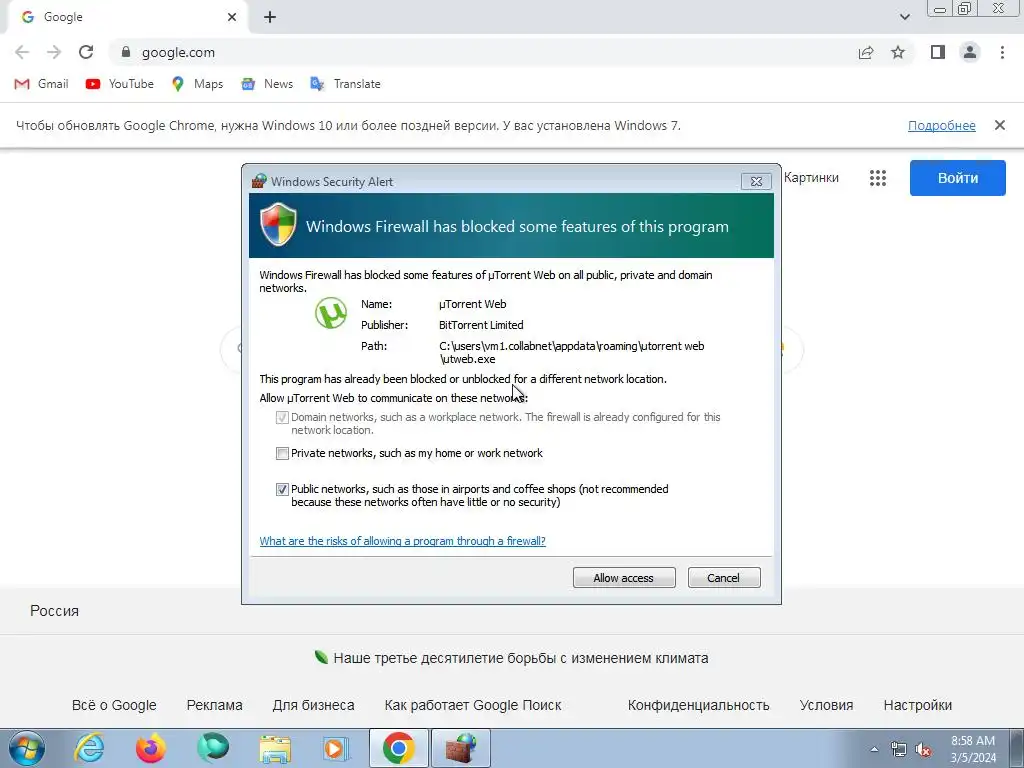Screen dimensions: 1024x768
Task: Open teal swirl browser taskbar icon
Action: click(213, 748)
